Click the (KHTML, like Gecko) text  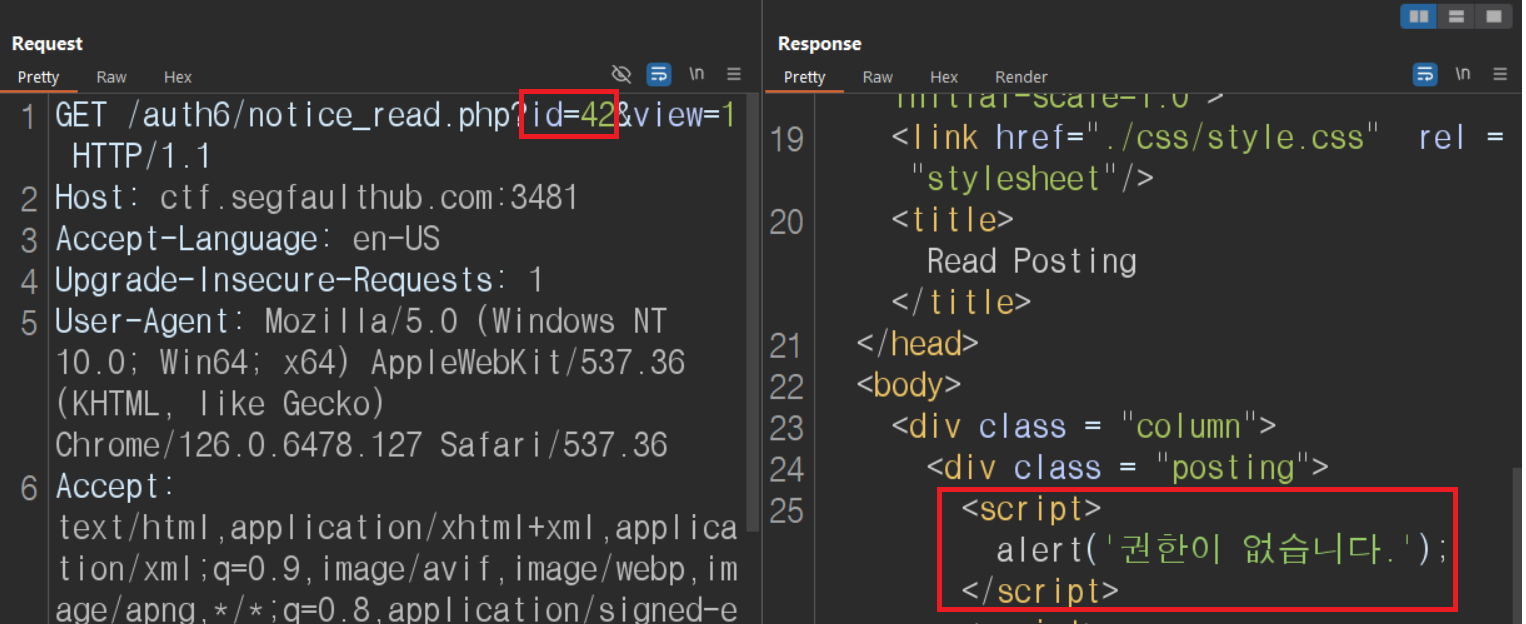(221, 403)
